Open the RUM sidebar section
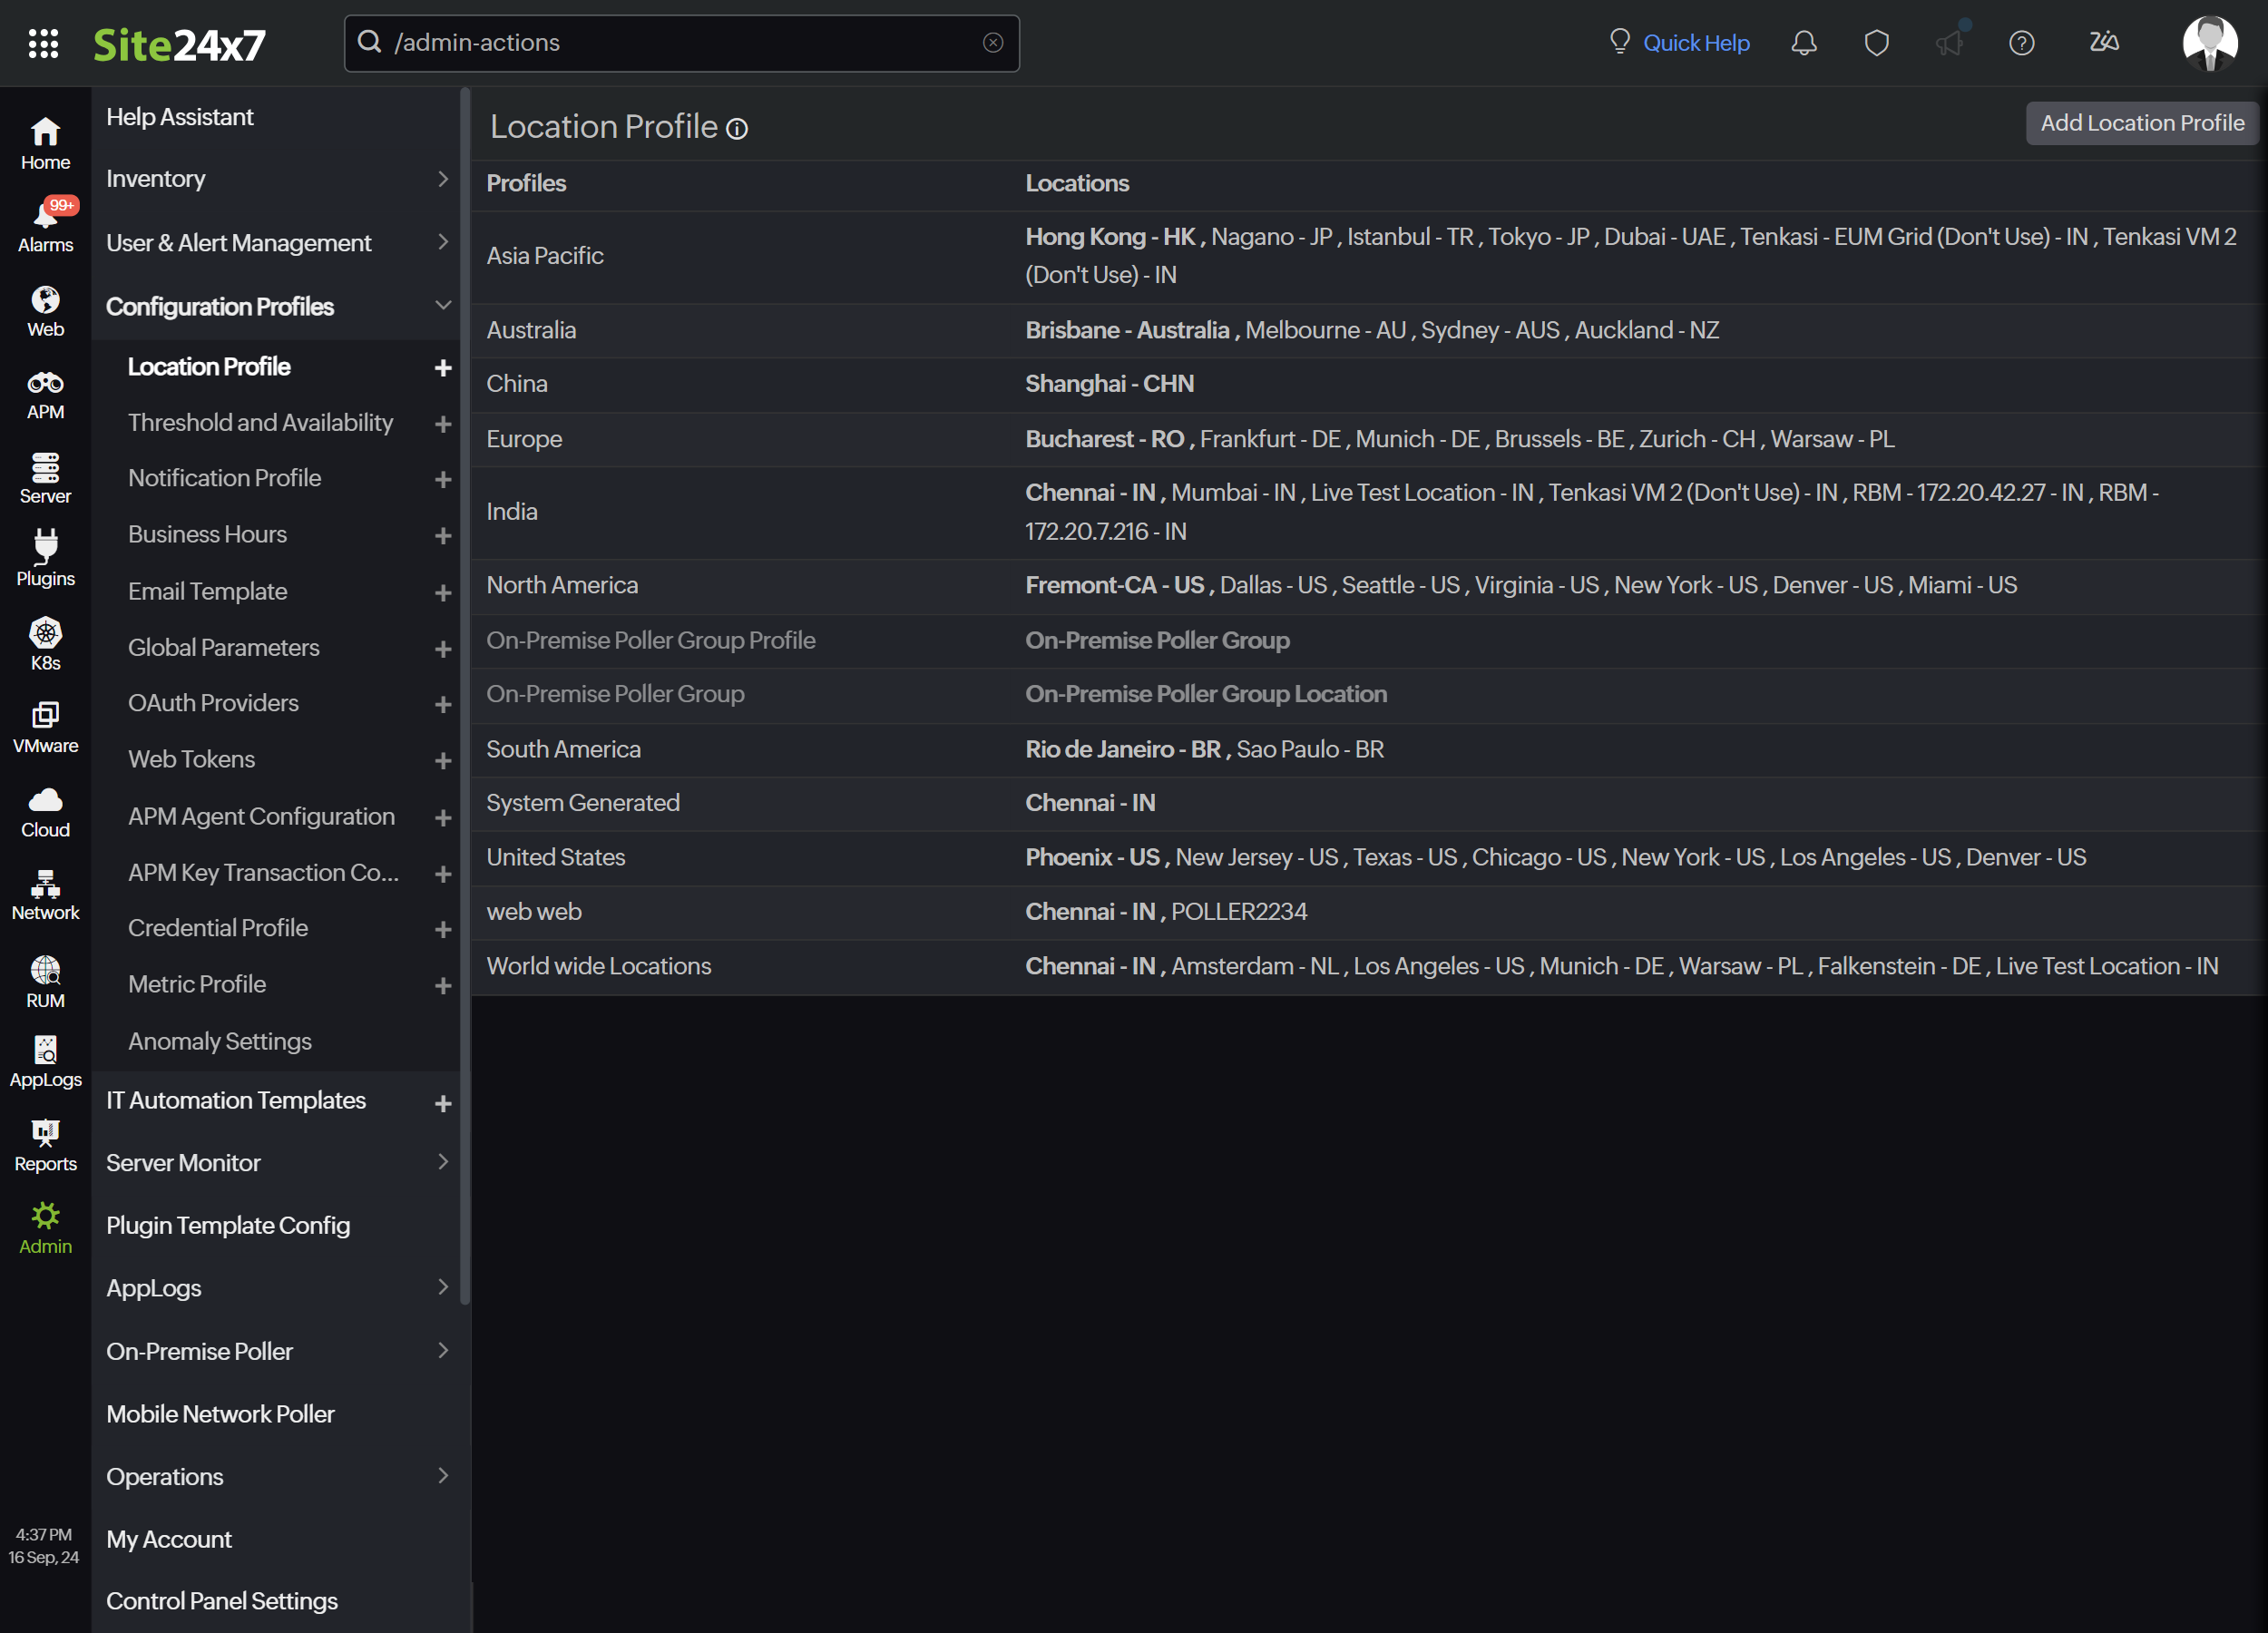The width and height of the screenshot is (2268, 1633). (x=45, y=980)
